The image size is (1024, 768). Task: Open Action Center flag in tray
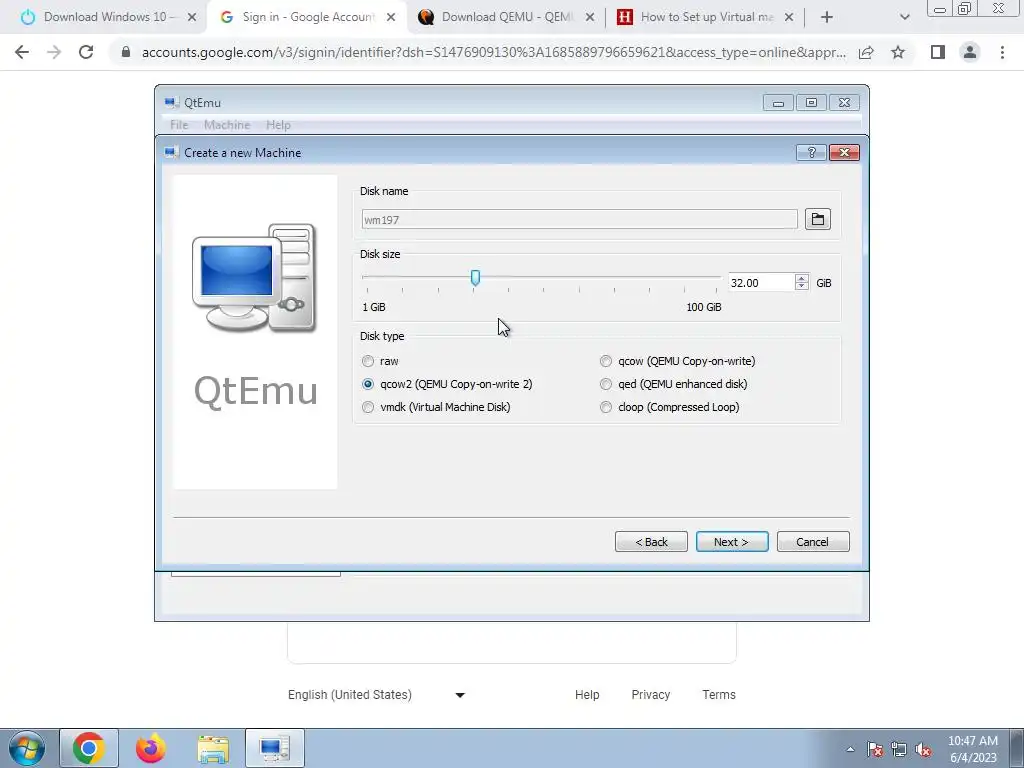875,749
